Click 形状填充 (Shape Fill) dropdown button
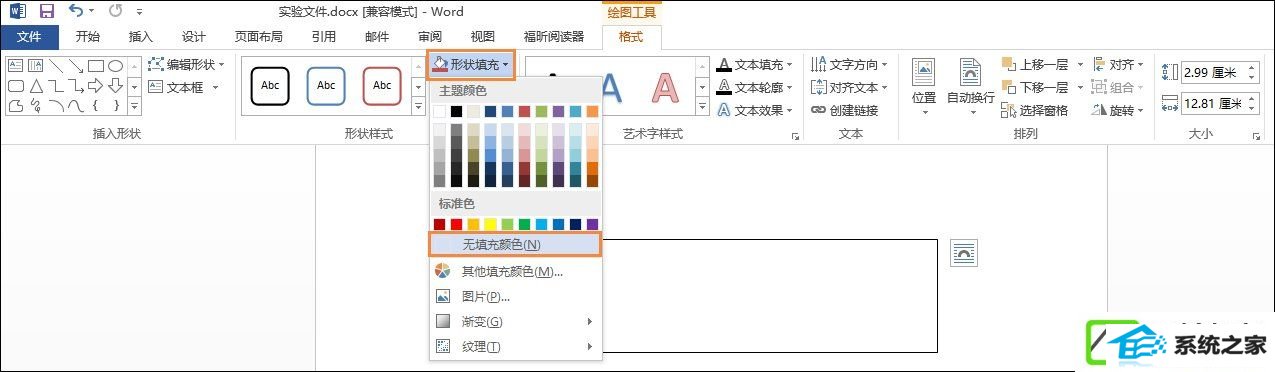Screen dimensions: 1275x372 (471, 64)
